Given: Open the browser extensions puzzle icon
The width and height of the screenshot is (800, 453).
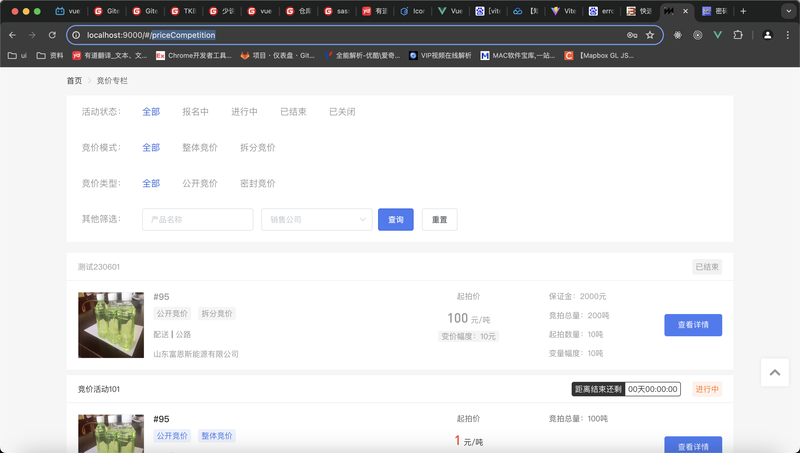Looking at the screenshot, I should tap(738, 35).
